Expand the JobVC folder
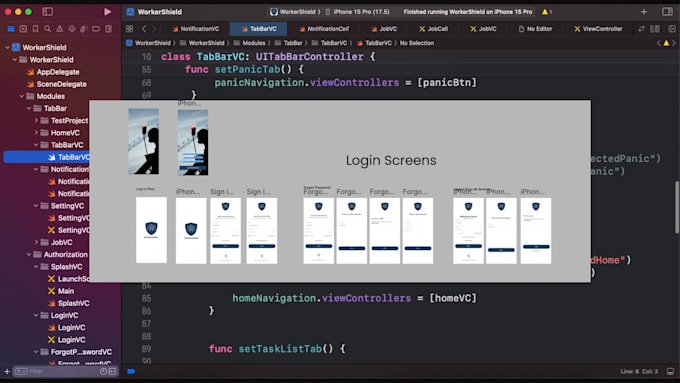680x383 pixels. coord(36,242)
